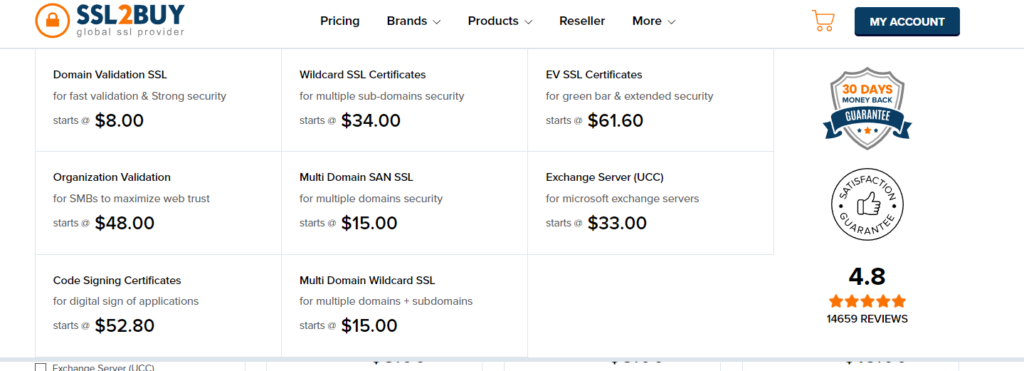Select EV SSL Certificates option
The image size is (1024, 371).
[594, 74]
